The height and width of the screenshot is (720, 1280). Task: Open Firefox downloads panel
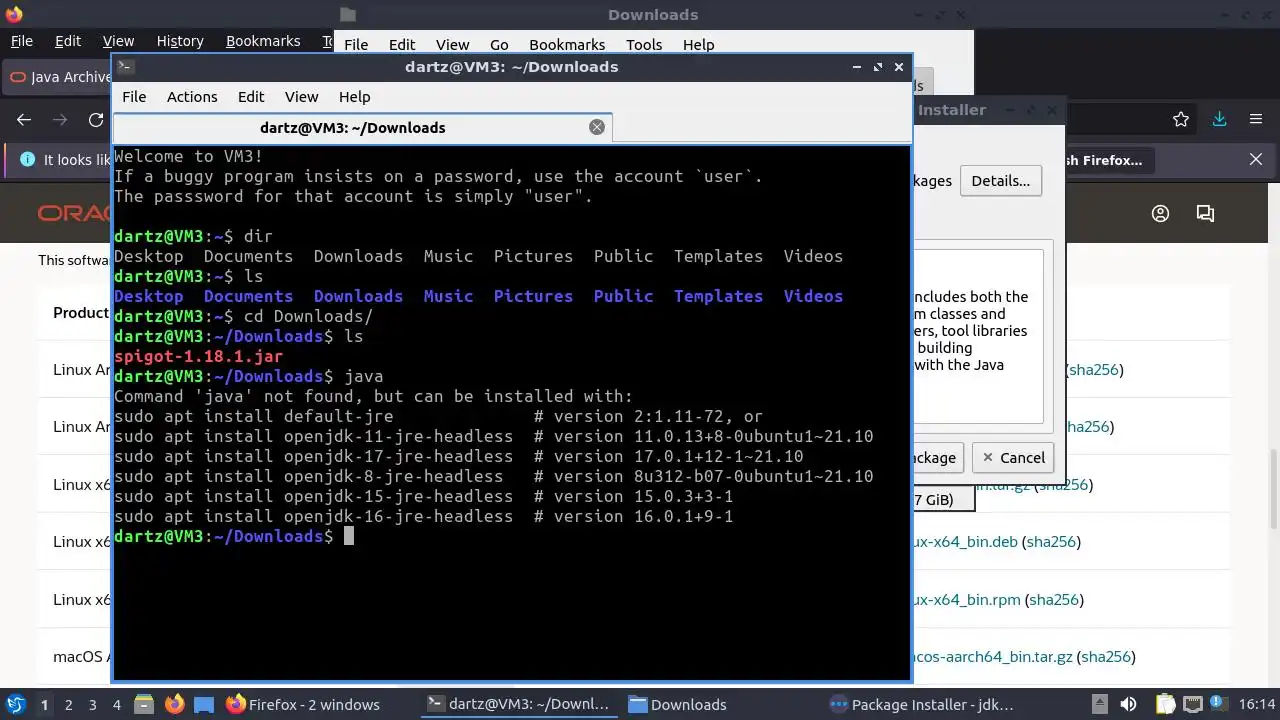1219,119
